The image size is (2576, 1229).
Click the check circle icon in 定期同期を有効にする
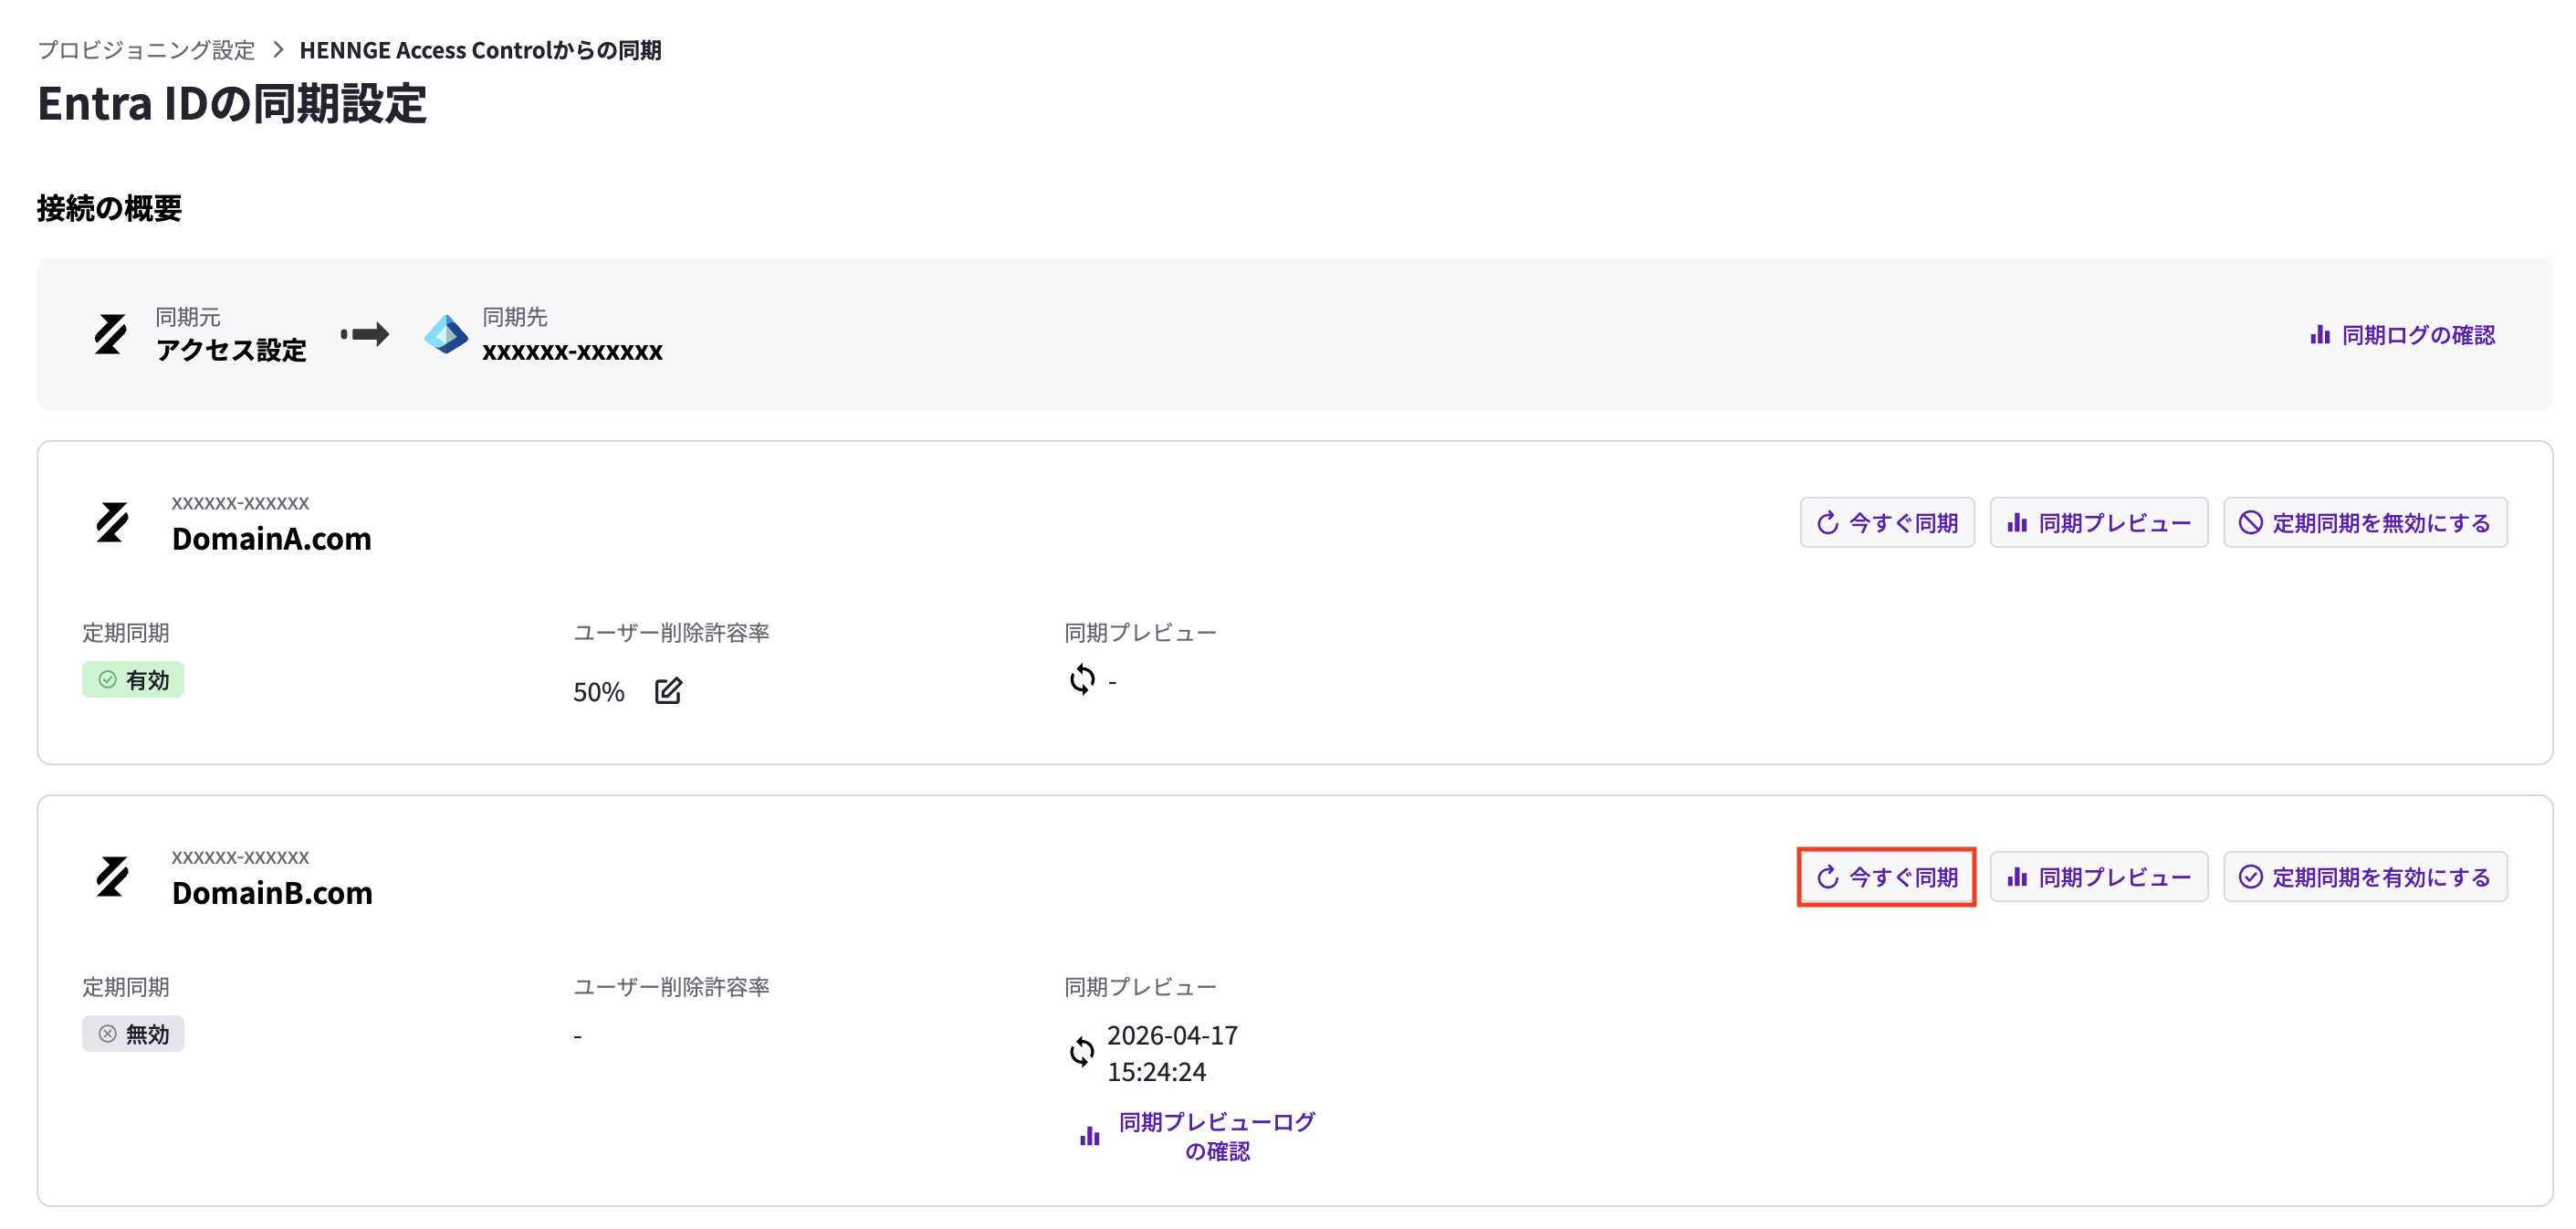[x=2250, y=877]
